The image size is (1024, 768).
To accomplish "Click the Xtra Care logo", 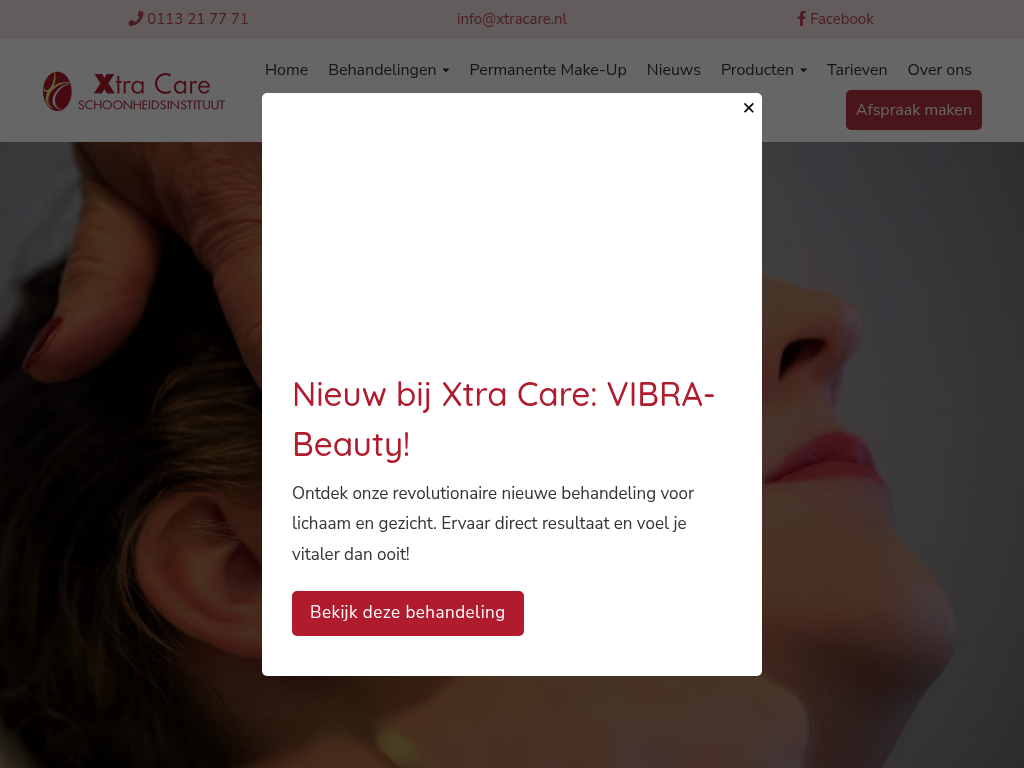I will coord(134,91).
